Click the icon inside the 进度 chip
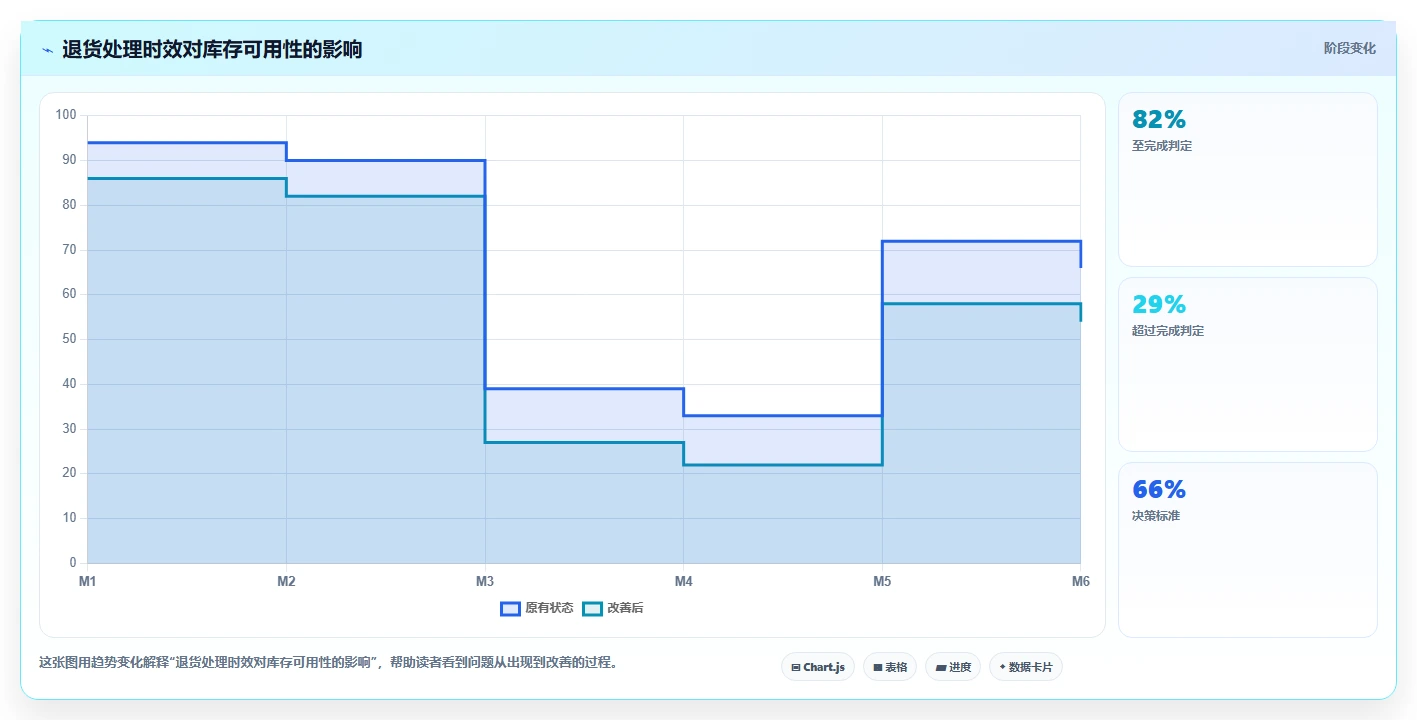The height and width of the screenshot is (720, 1417). pyautogui.click(x=941, y=667)
